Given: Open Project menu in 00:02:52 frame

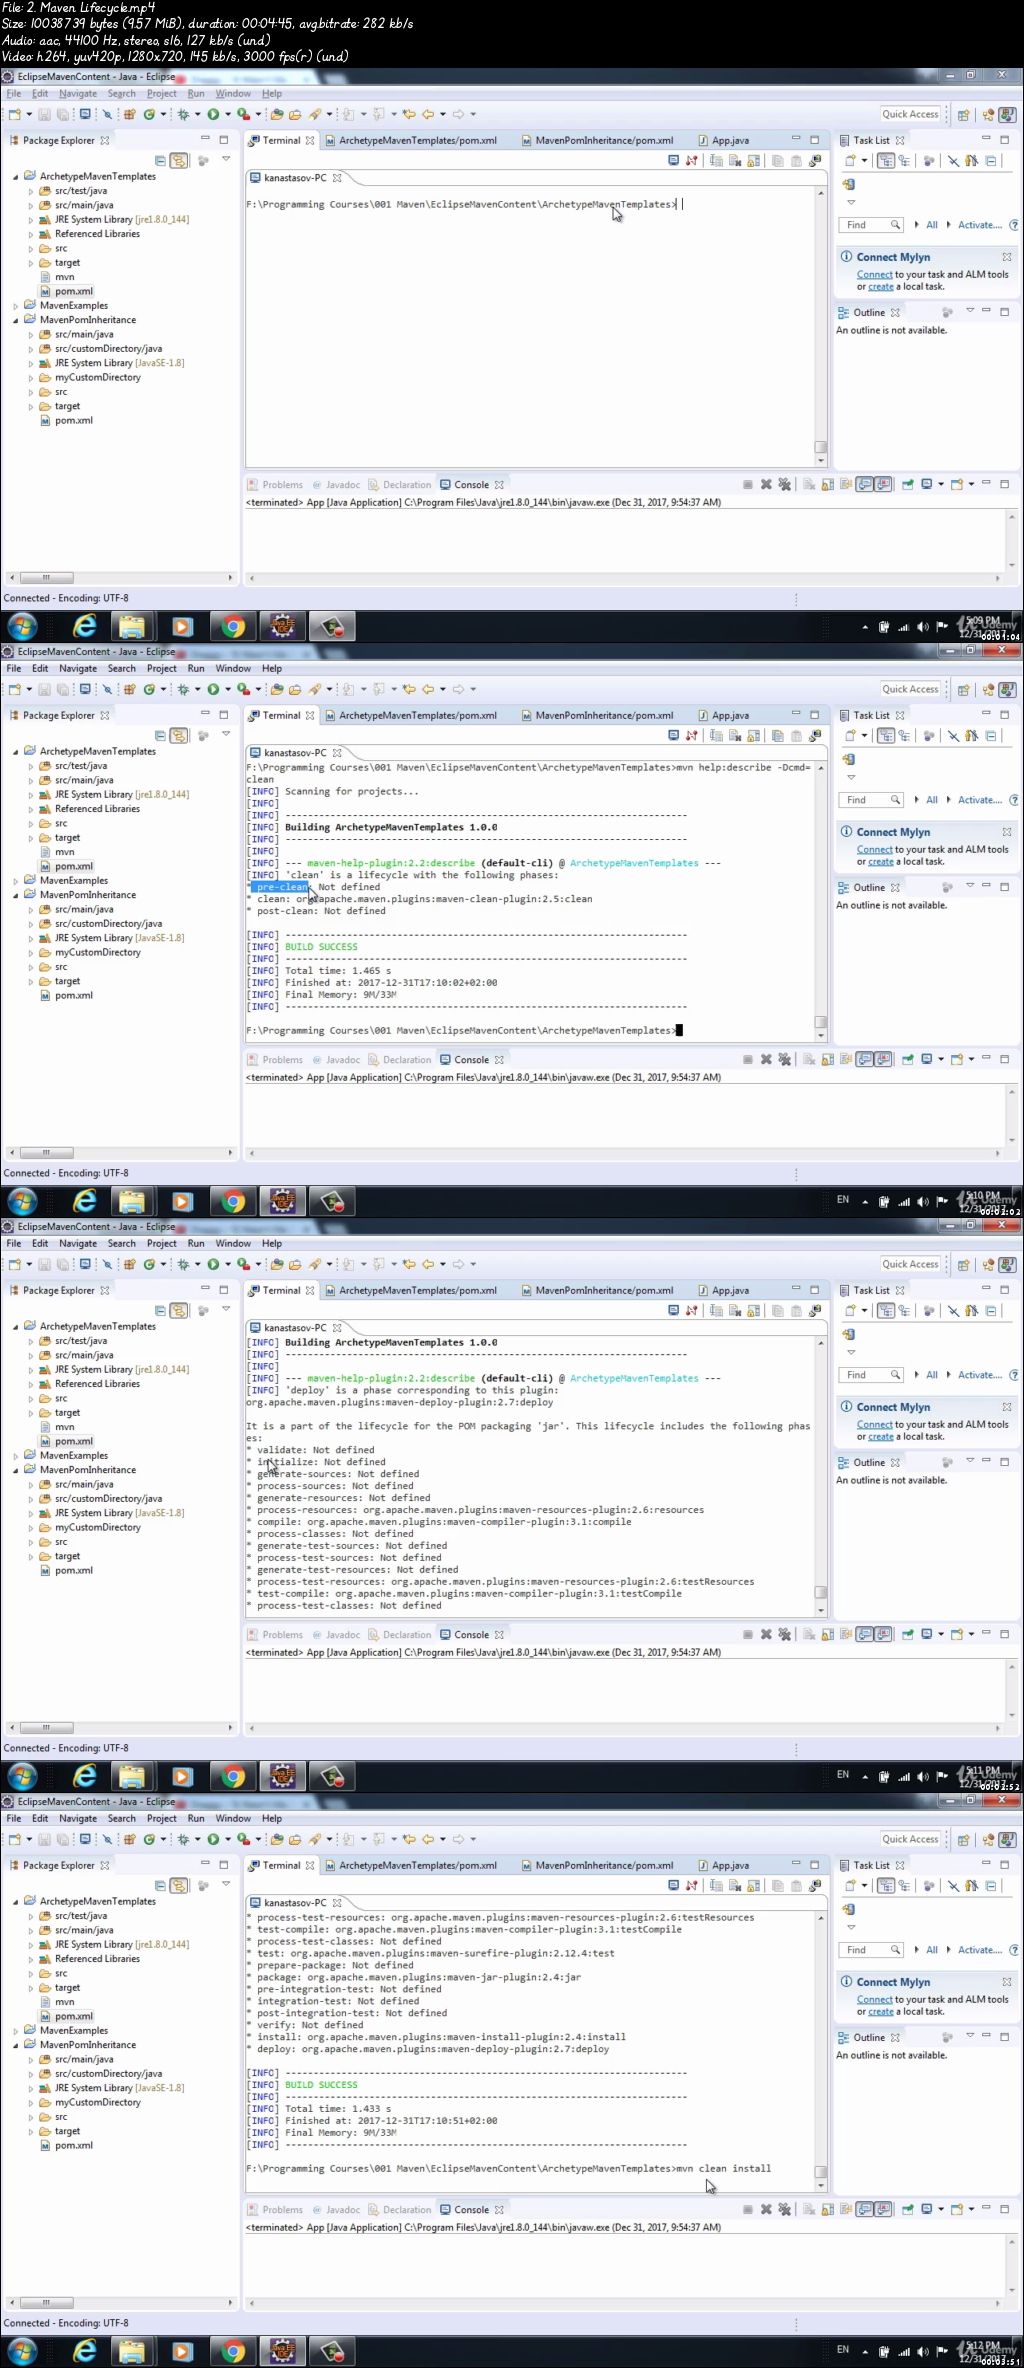Looking at the screenshot, I should click(x=161, y=1244).
